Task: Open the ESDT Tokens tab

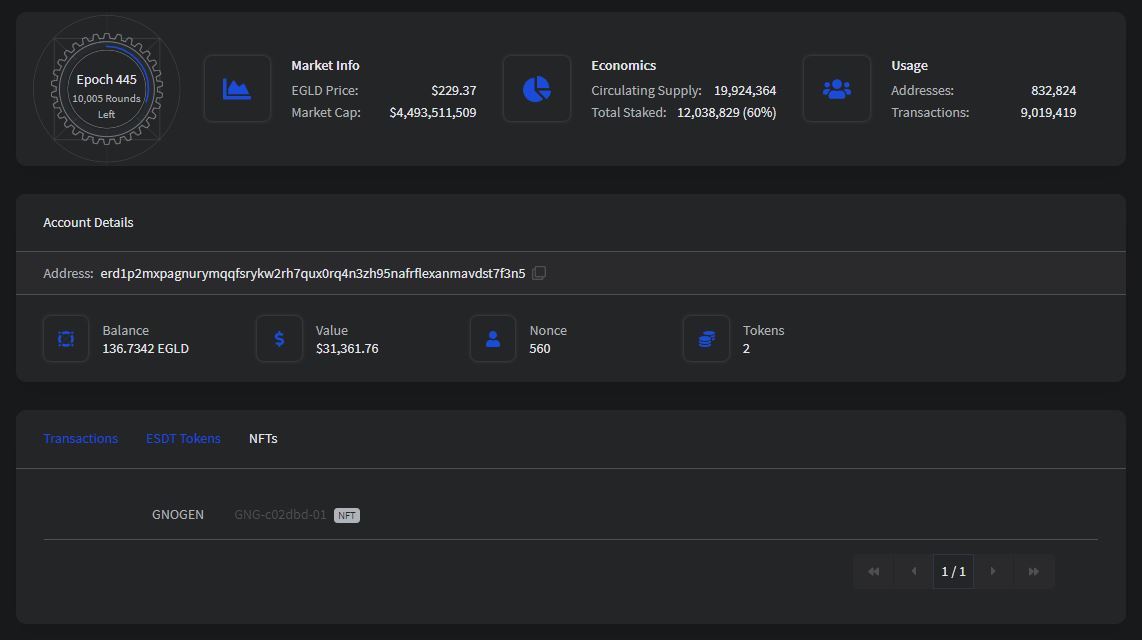Action: click(183, 438)
